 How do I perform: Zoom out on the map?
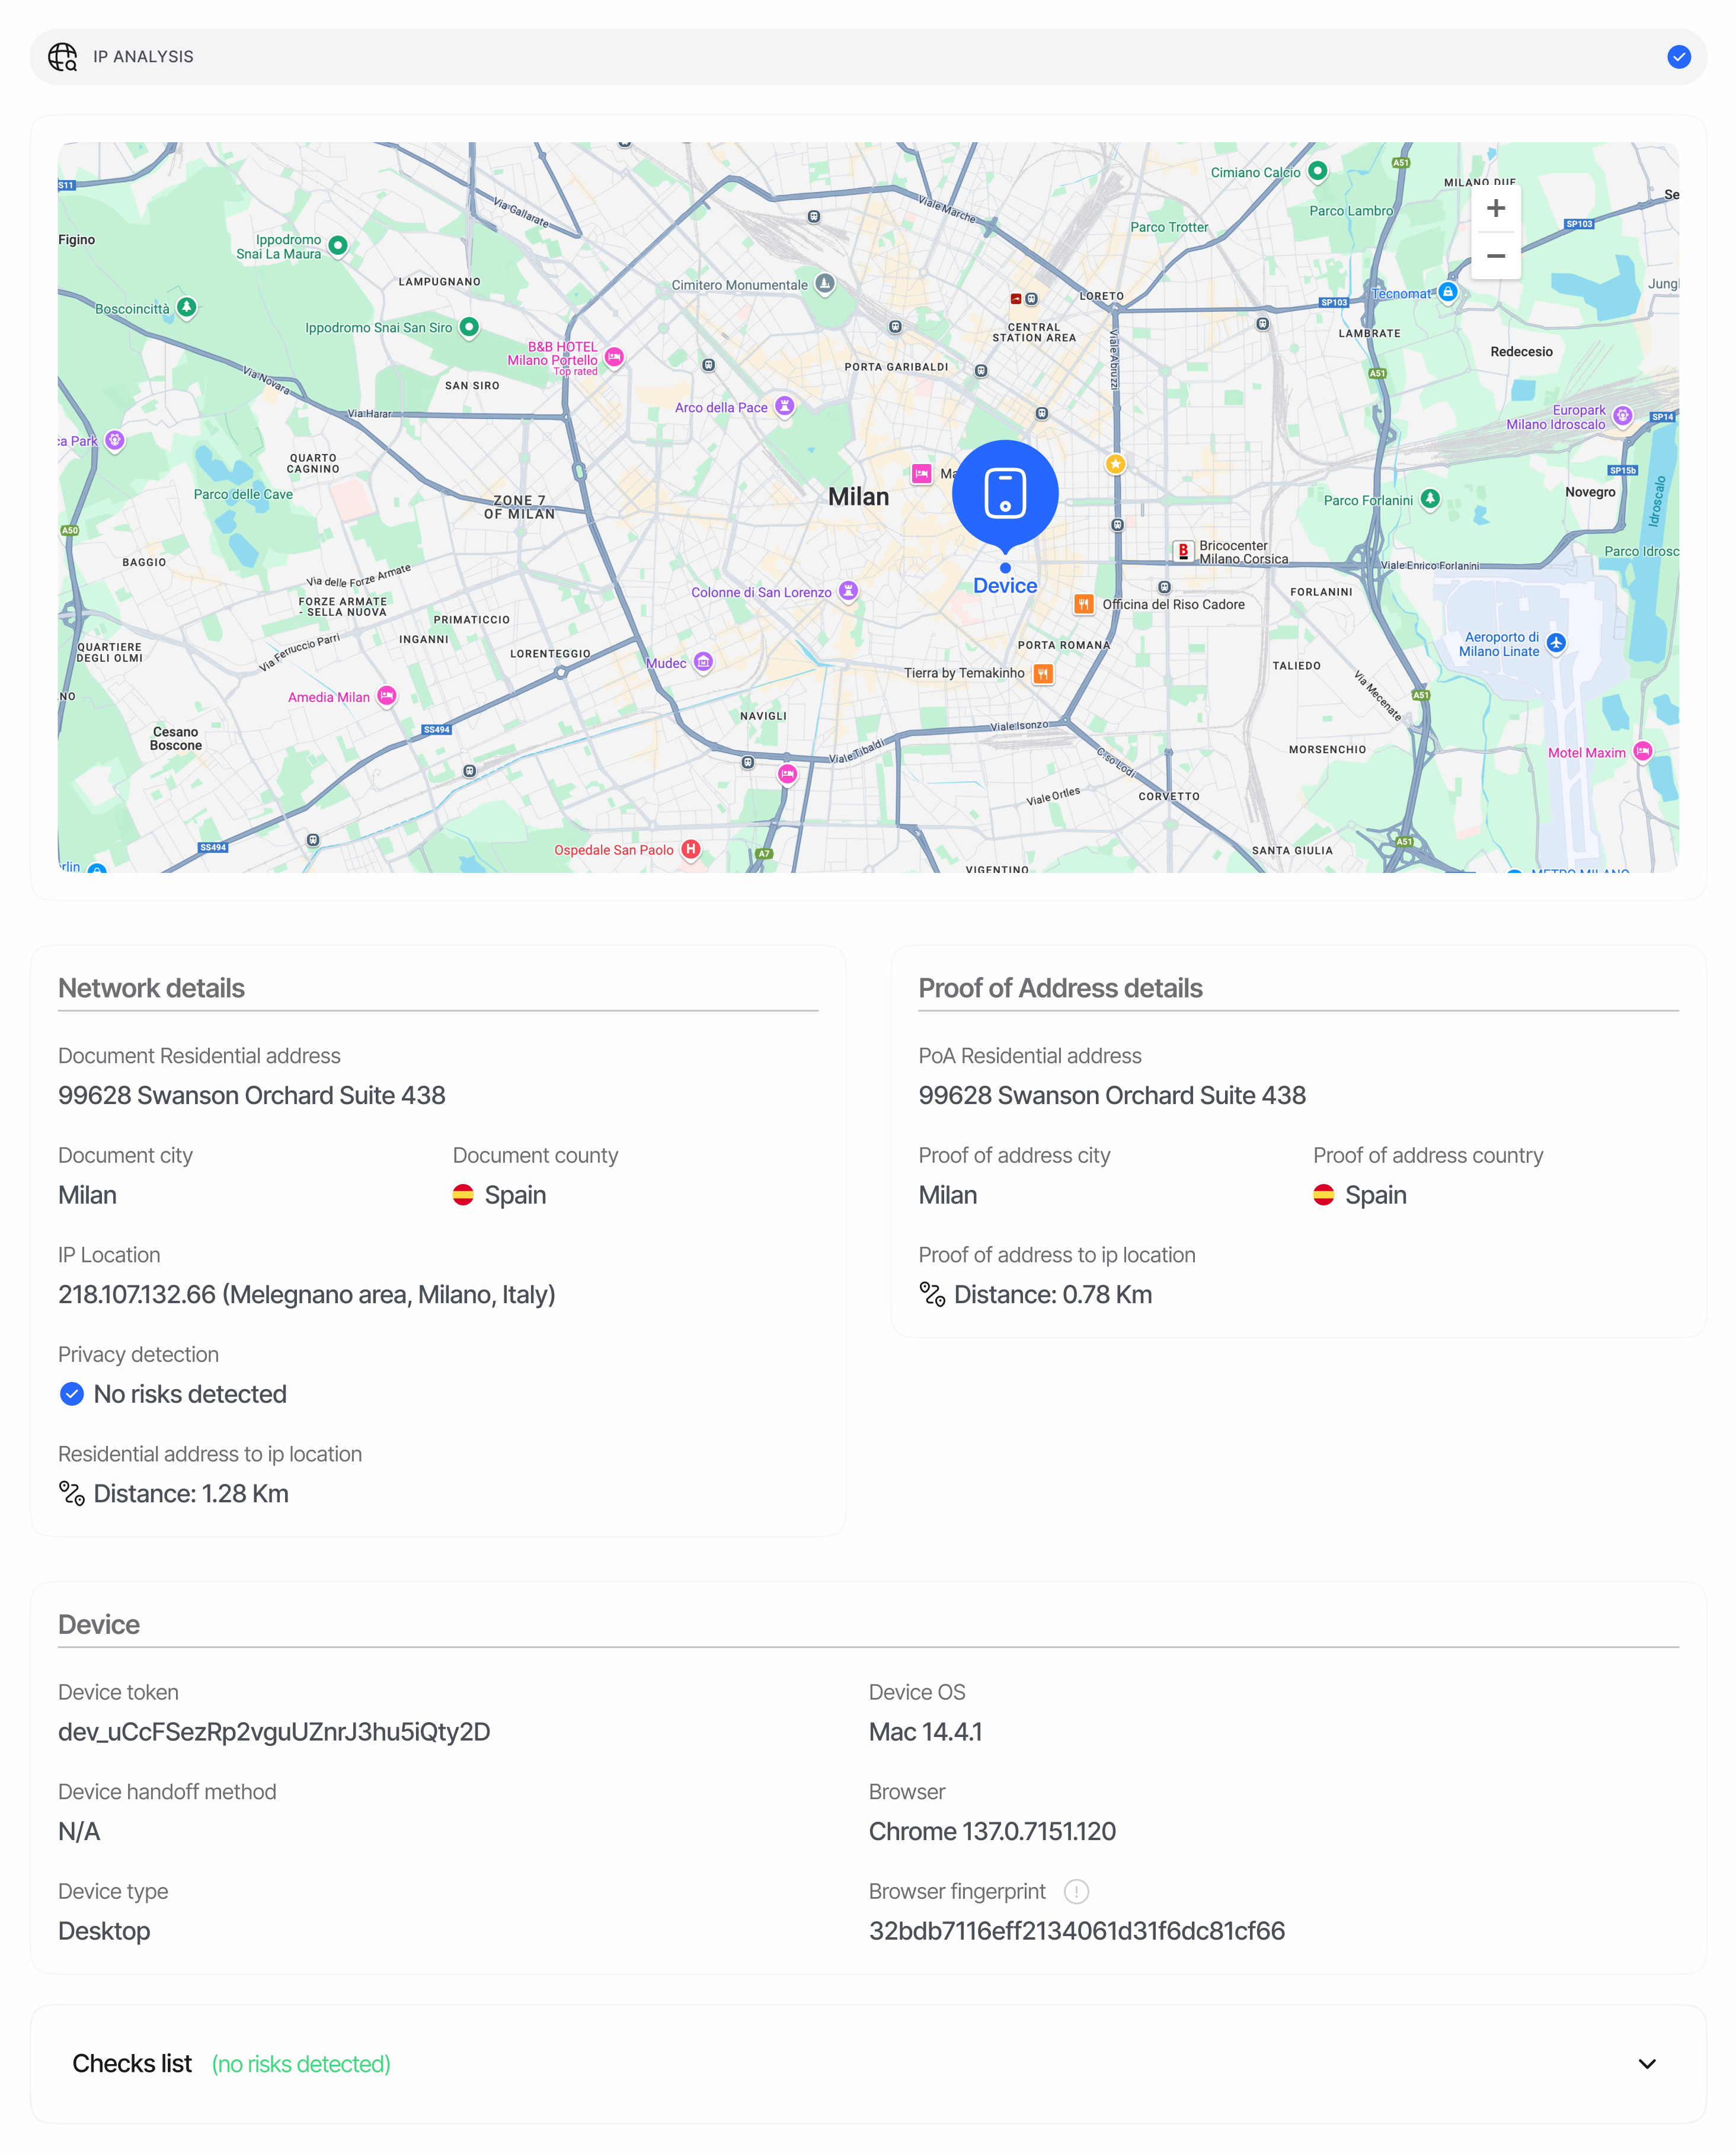tap(1495, 256)
